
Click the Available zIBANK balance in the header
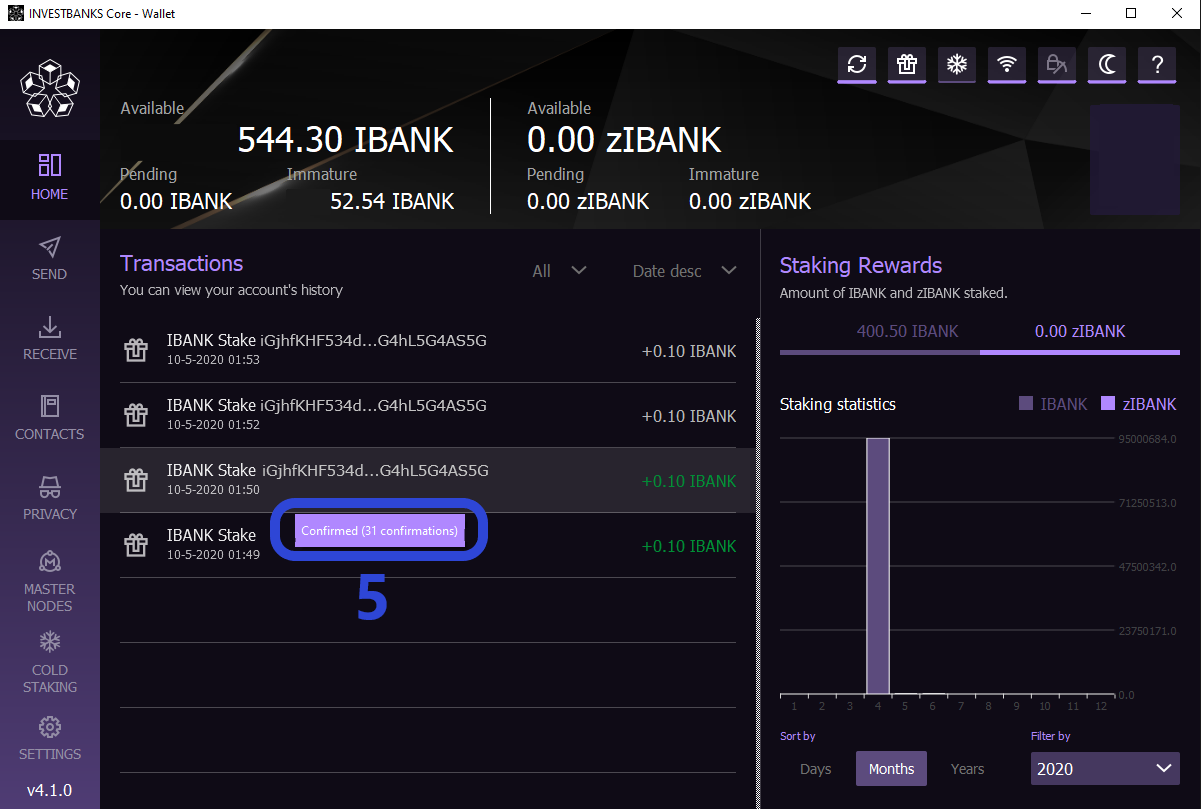[624, 140]
